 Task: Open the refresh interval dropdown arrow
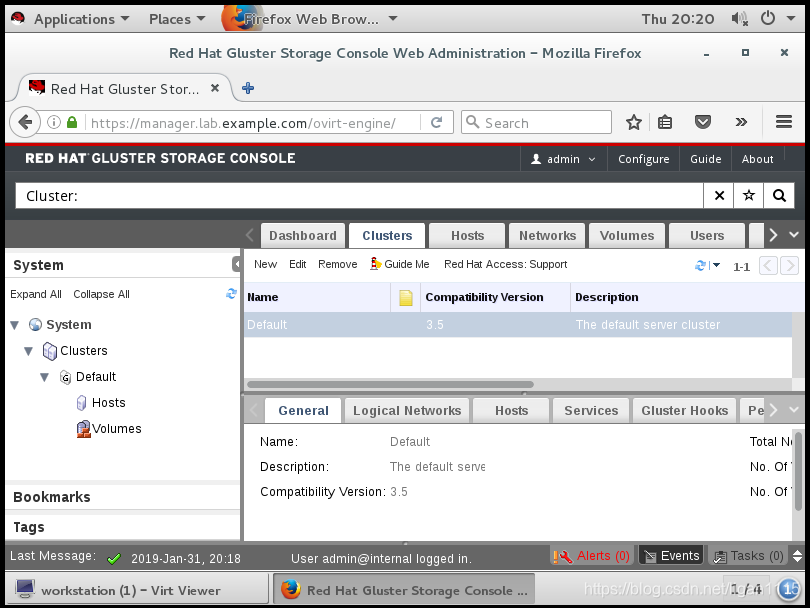coord(716,266)
